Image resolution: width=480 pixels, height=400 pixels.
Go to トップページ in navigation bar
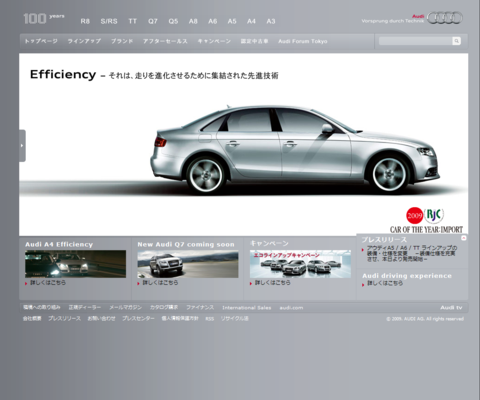click(41, 41)
